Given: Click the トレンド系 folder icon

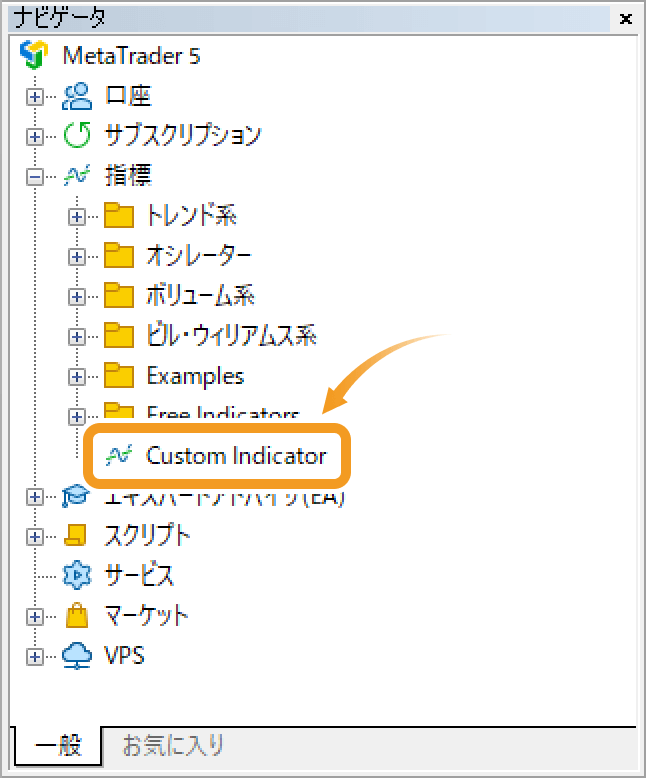Looking at the screenshot, I should coord(119,215).
